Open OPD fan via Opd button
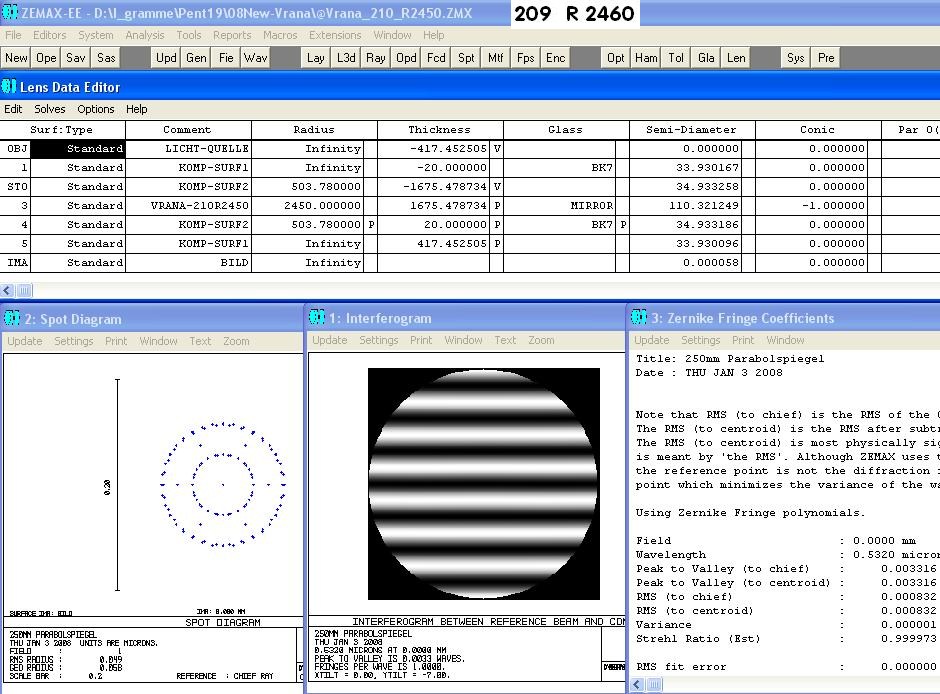Image resolution: width=940 pixels, height=694 pixels. coord(406,58)
